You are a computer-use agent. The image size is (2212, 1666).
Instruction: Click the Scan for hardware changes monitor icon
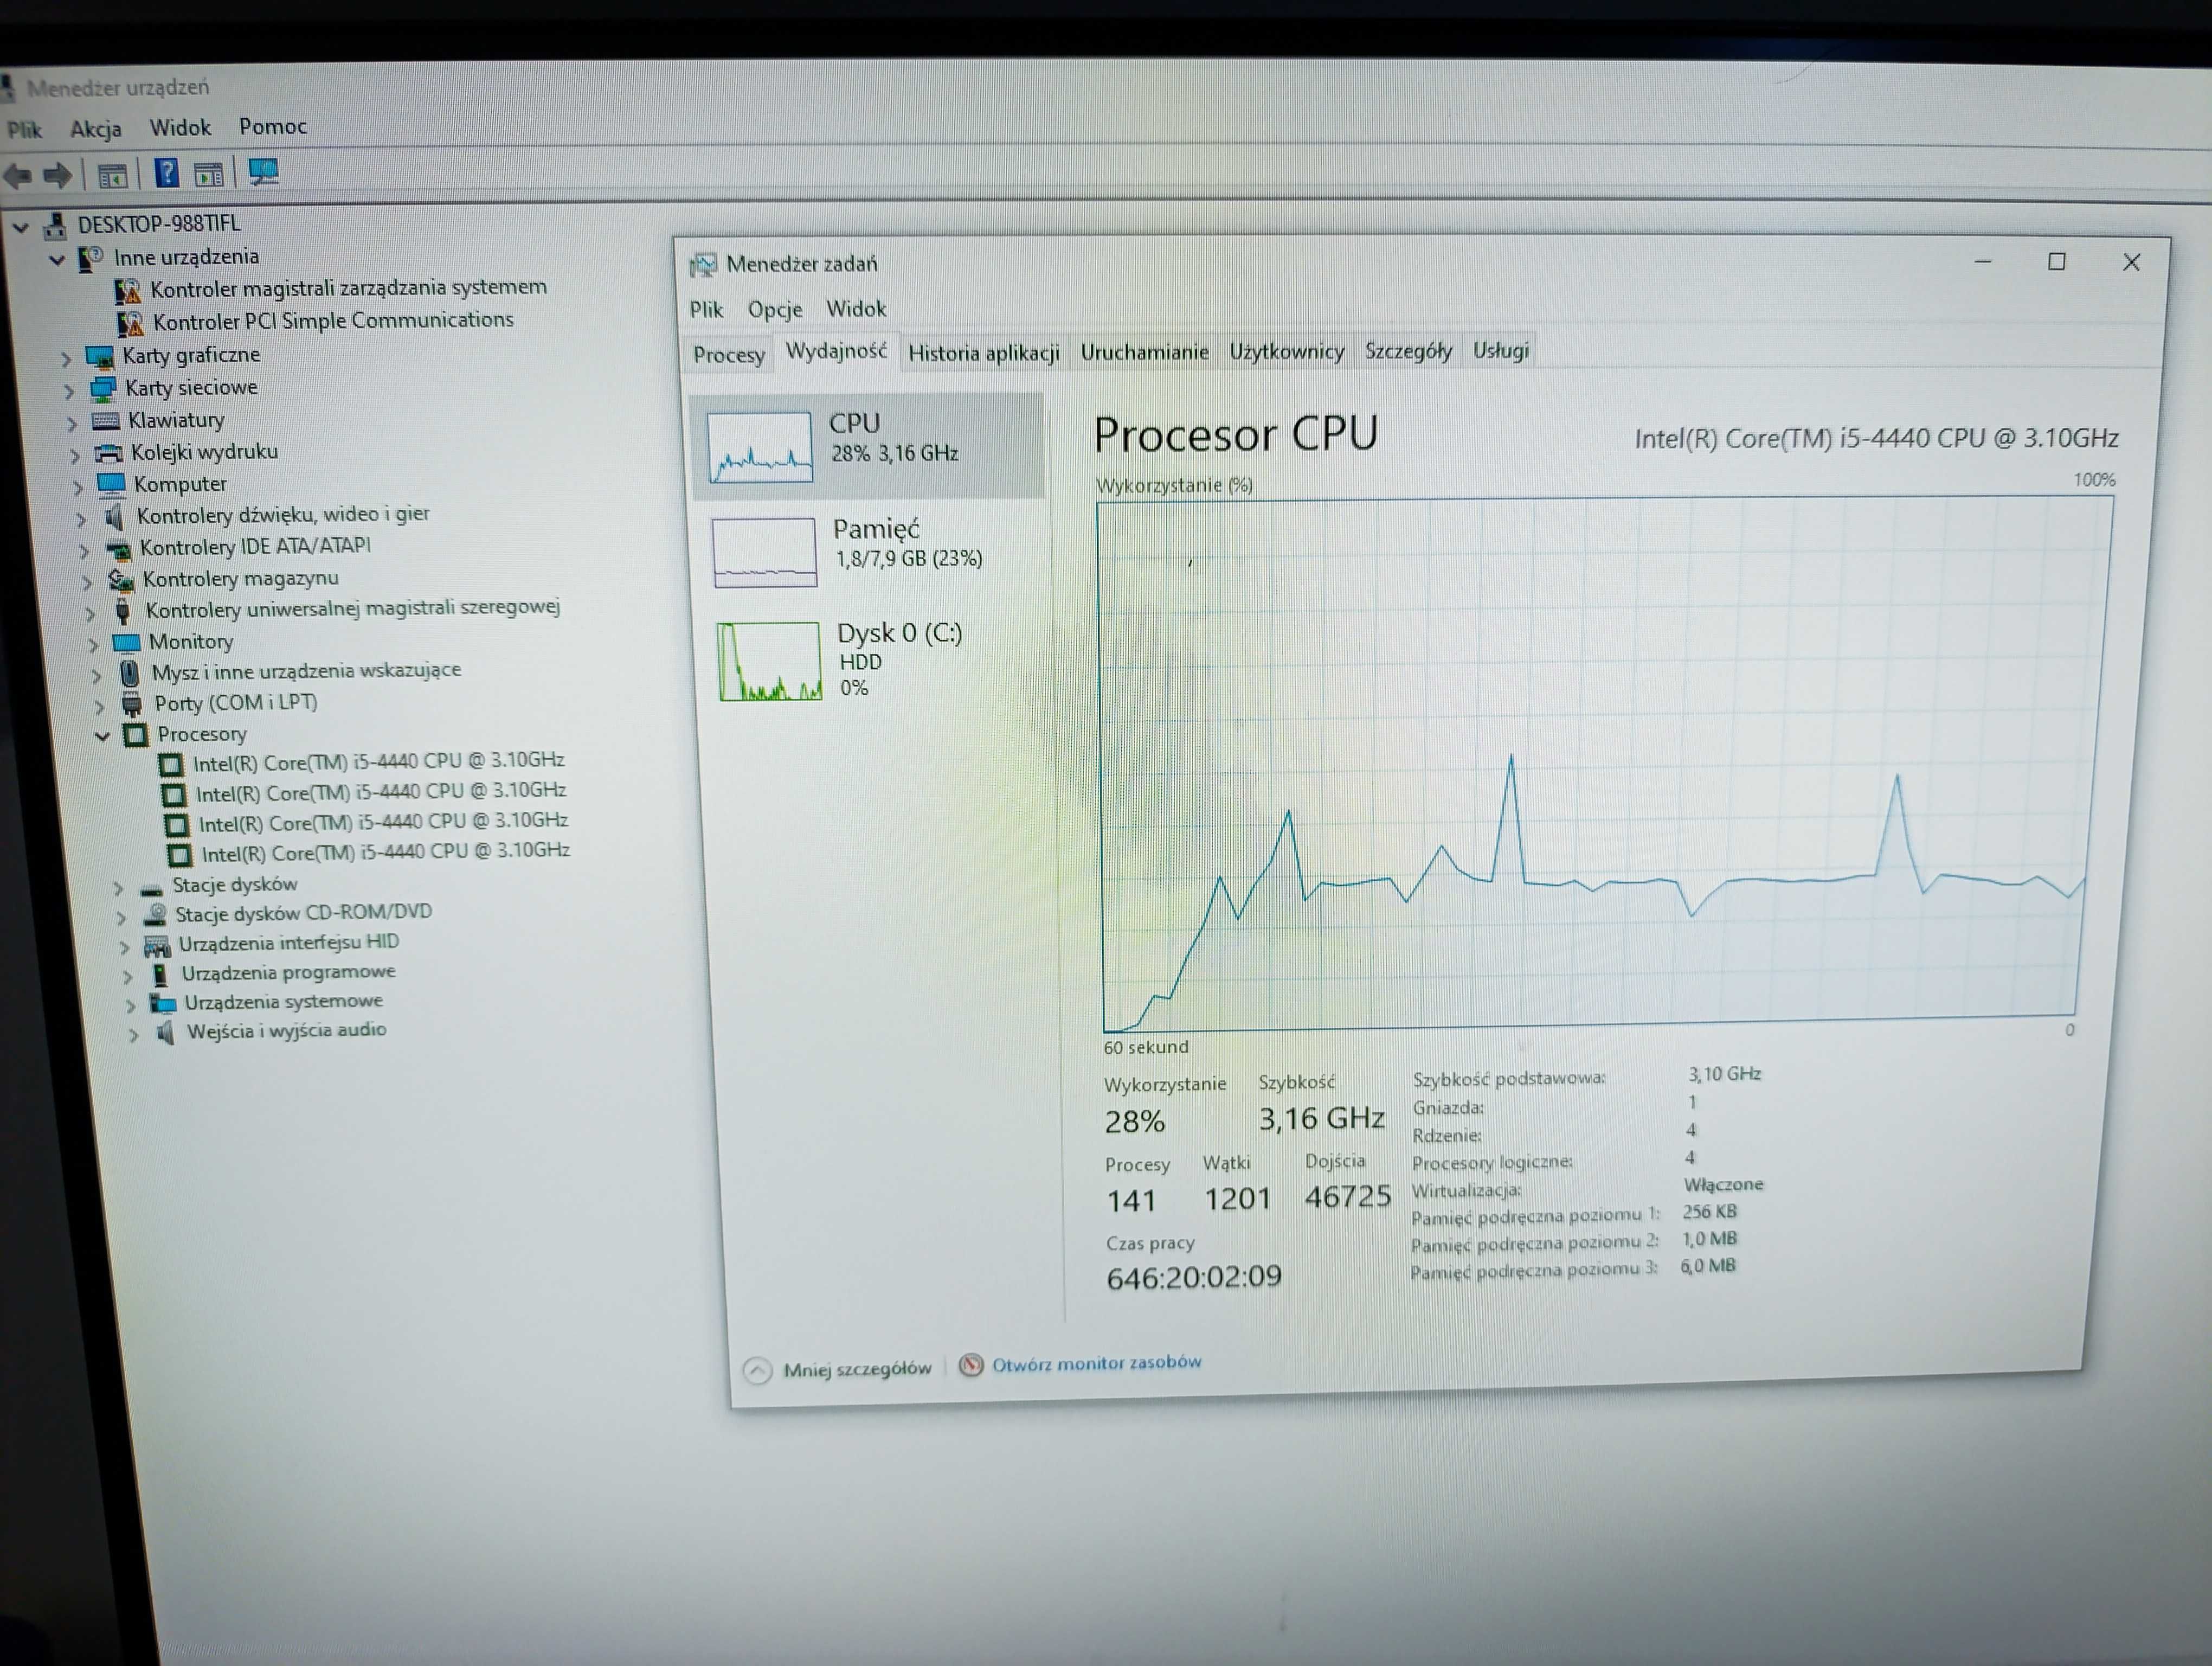tap(264, 172)
